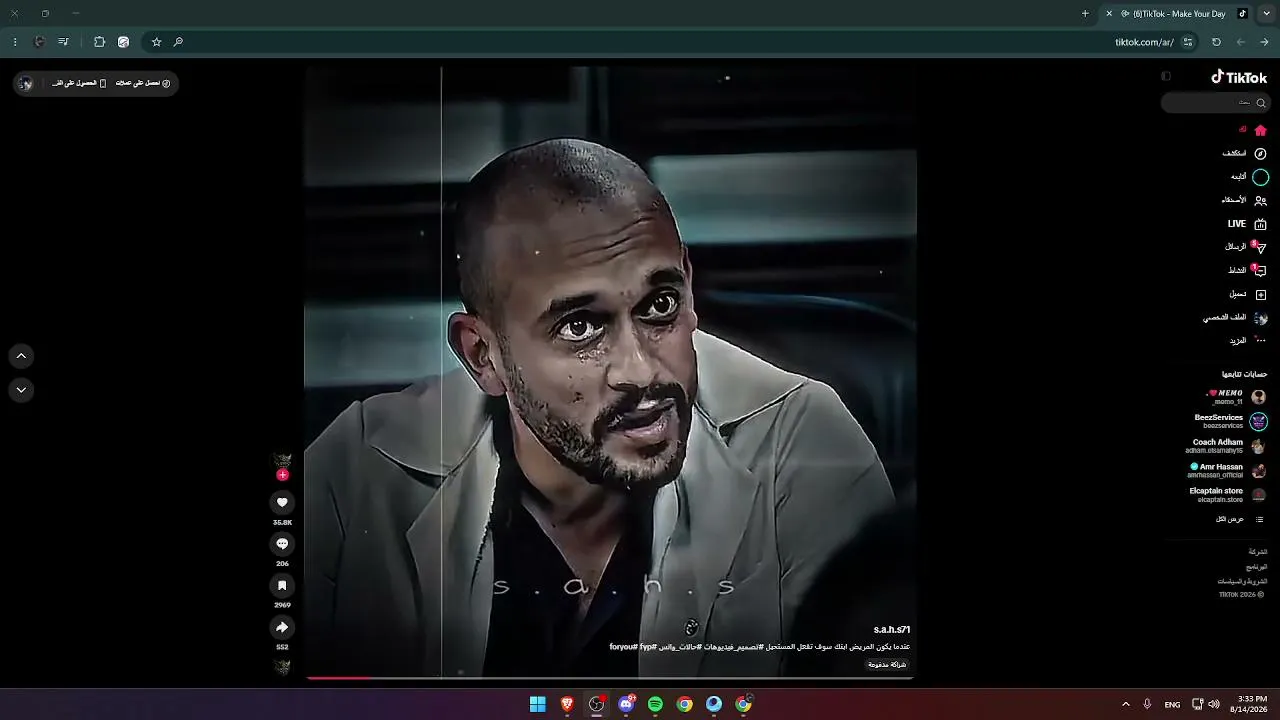Open the TikTok home feed icon
Viewport: 1280px width, 720px height.
coord(1260,130)
